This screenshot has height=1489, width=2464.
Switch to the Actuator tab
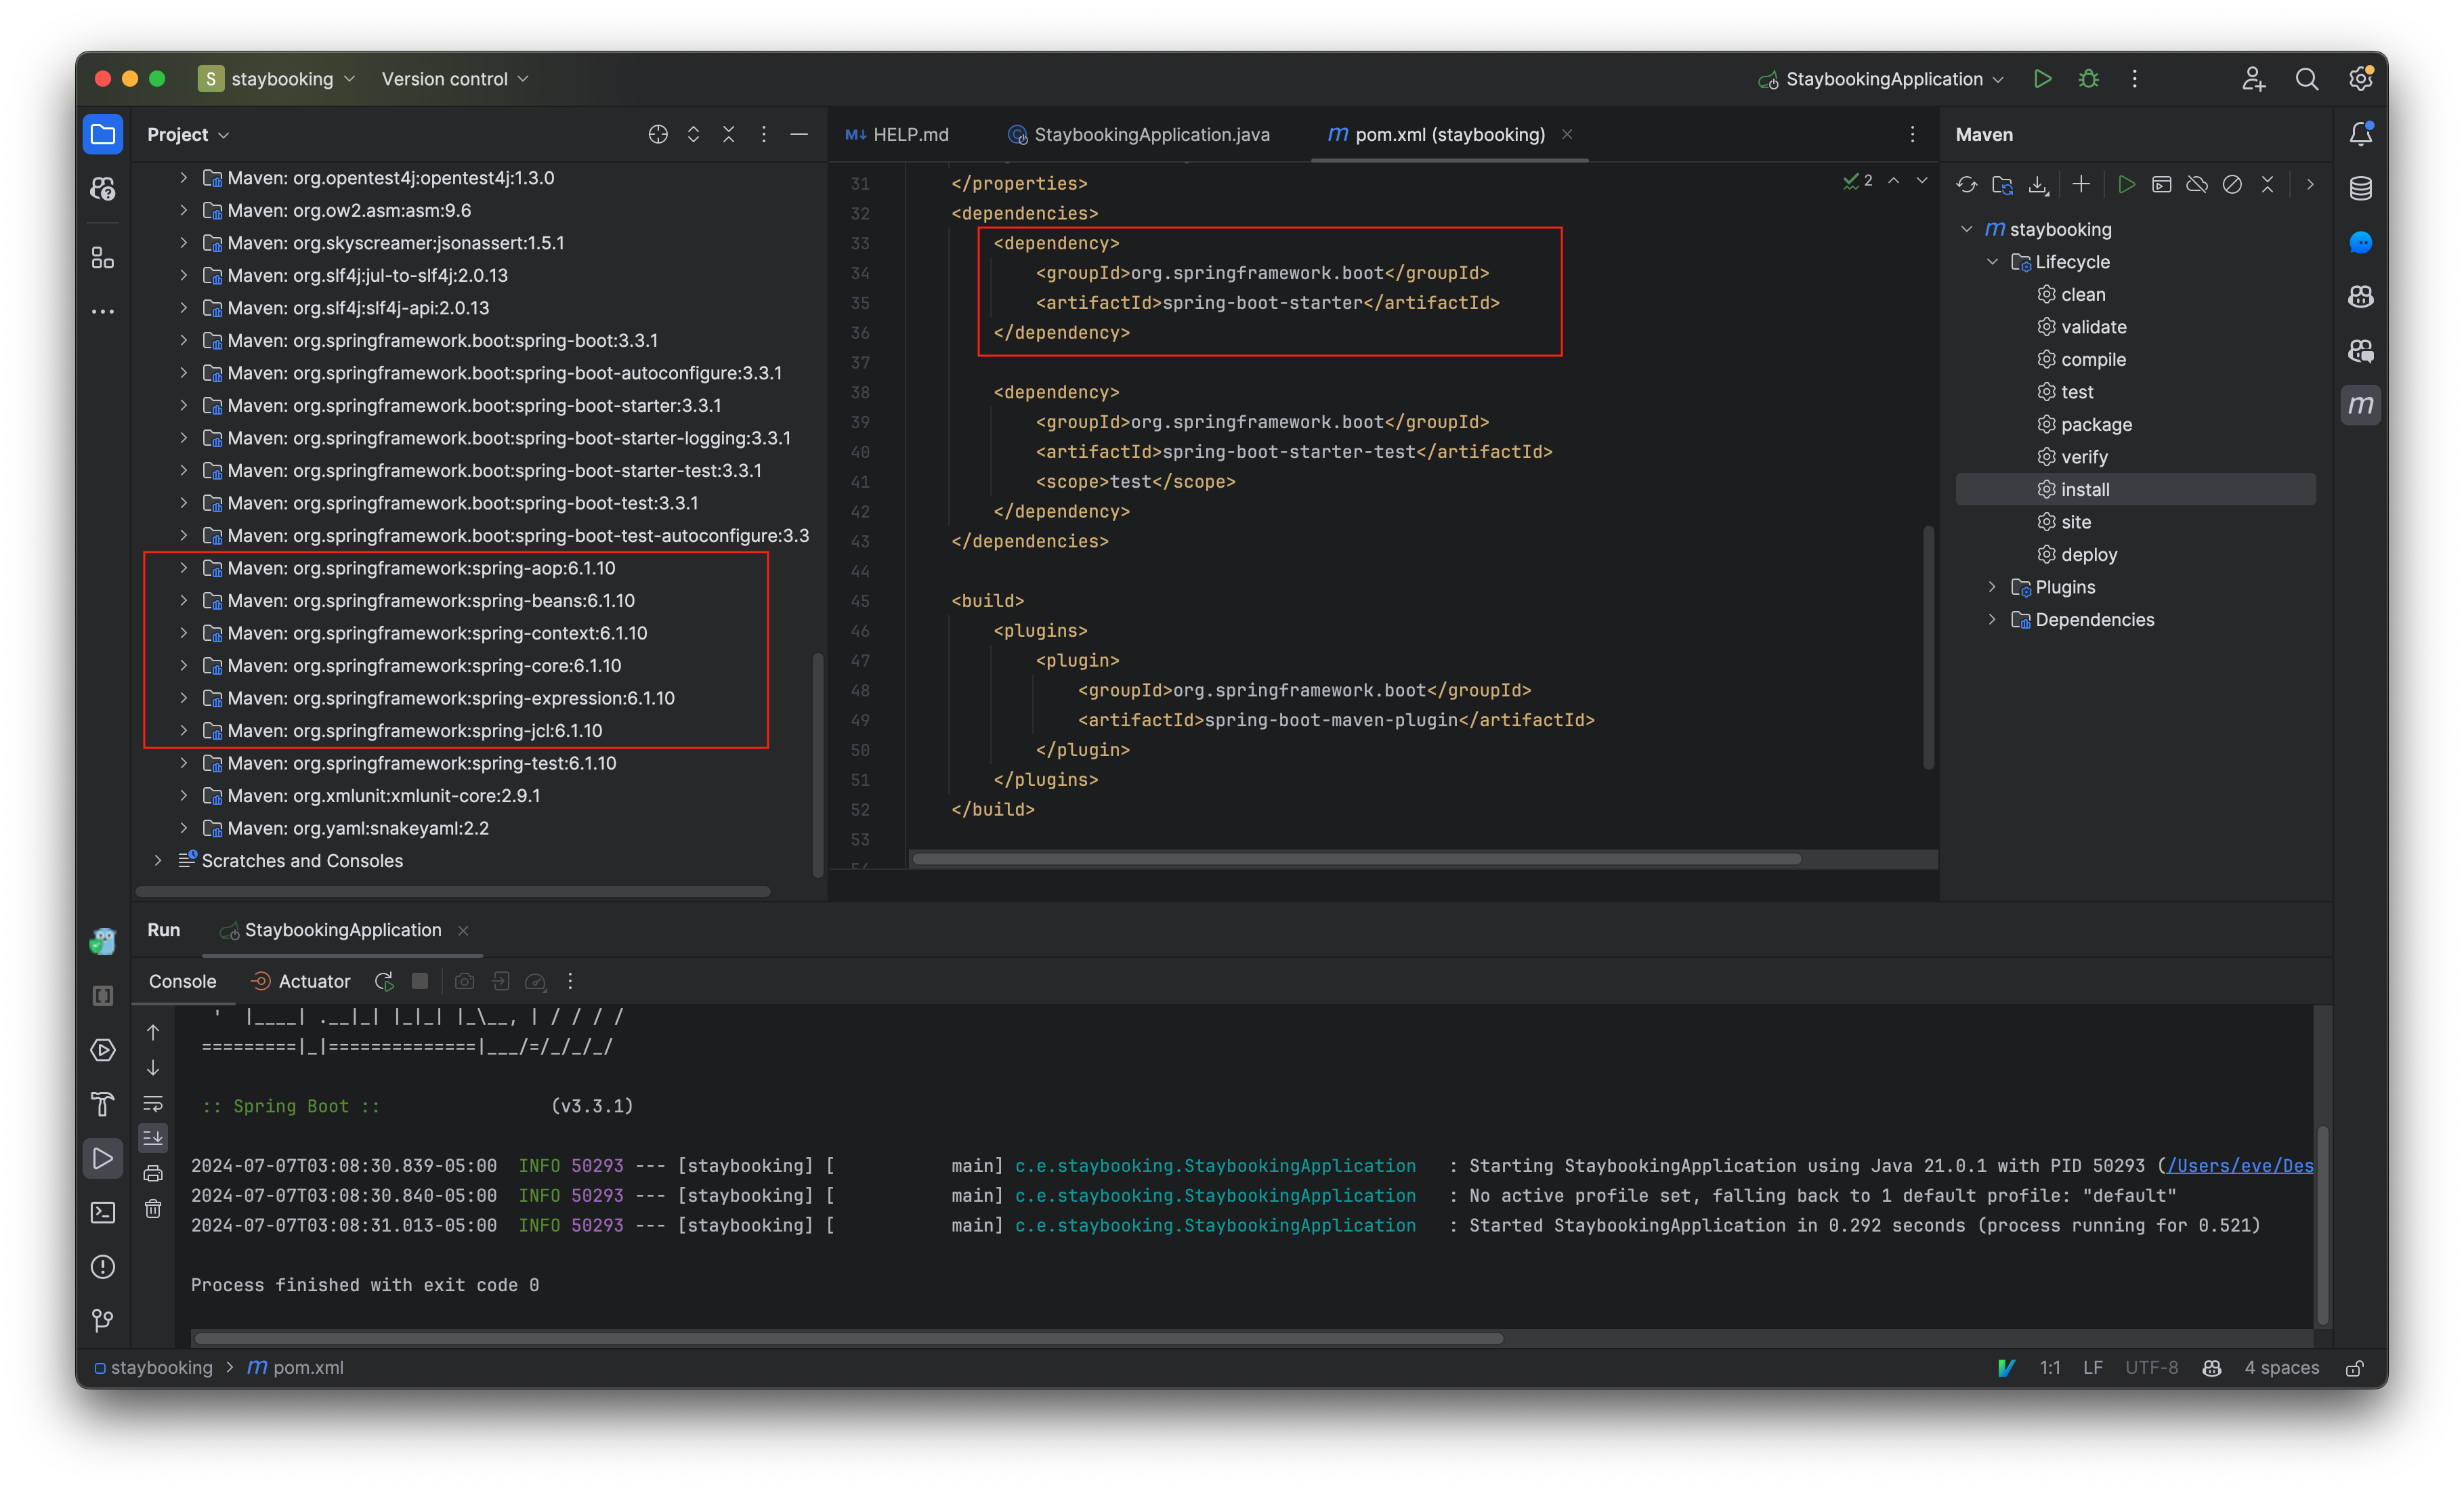point(301,982)
